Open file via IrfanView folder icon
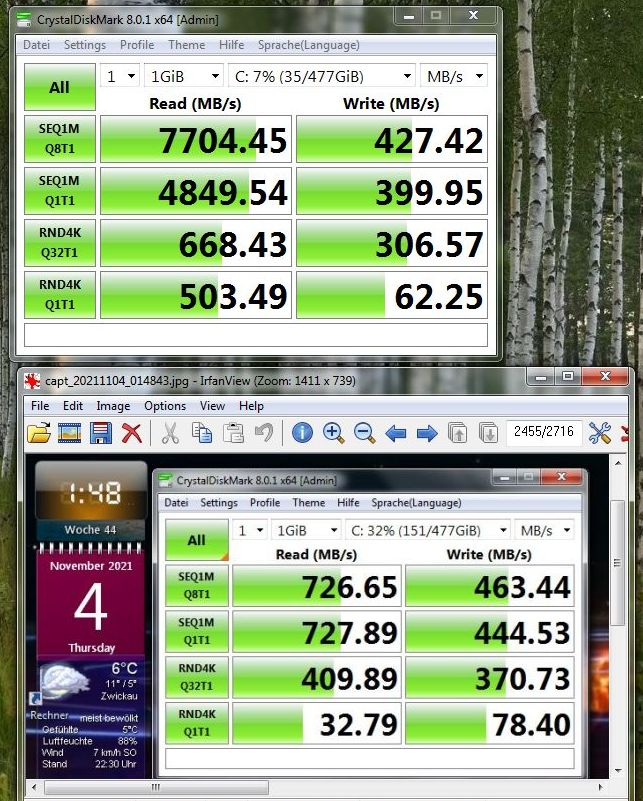The image size is (643, 801). [39, 433]
